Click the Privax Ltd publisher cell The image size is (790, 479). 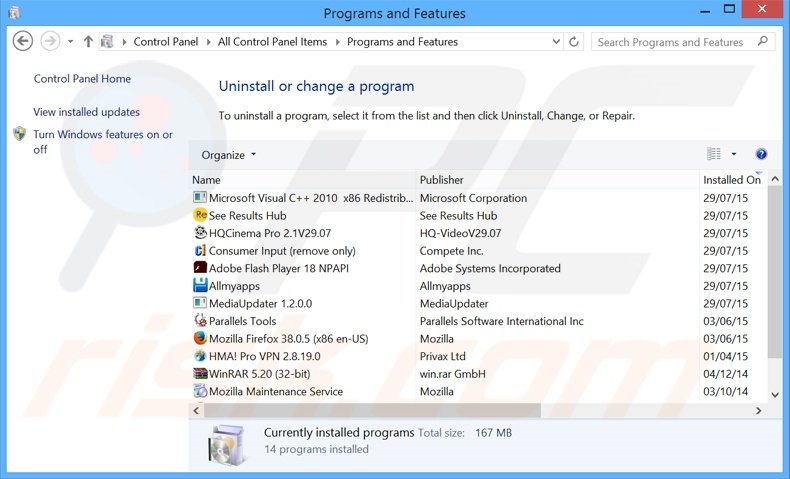point(443,357)
